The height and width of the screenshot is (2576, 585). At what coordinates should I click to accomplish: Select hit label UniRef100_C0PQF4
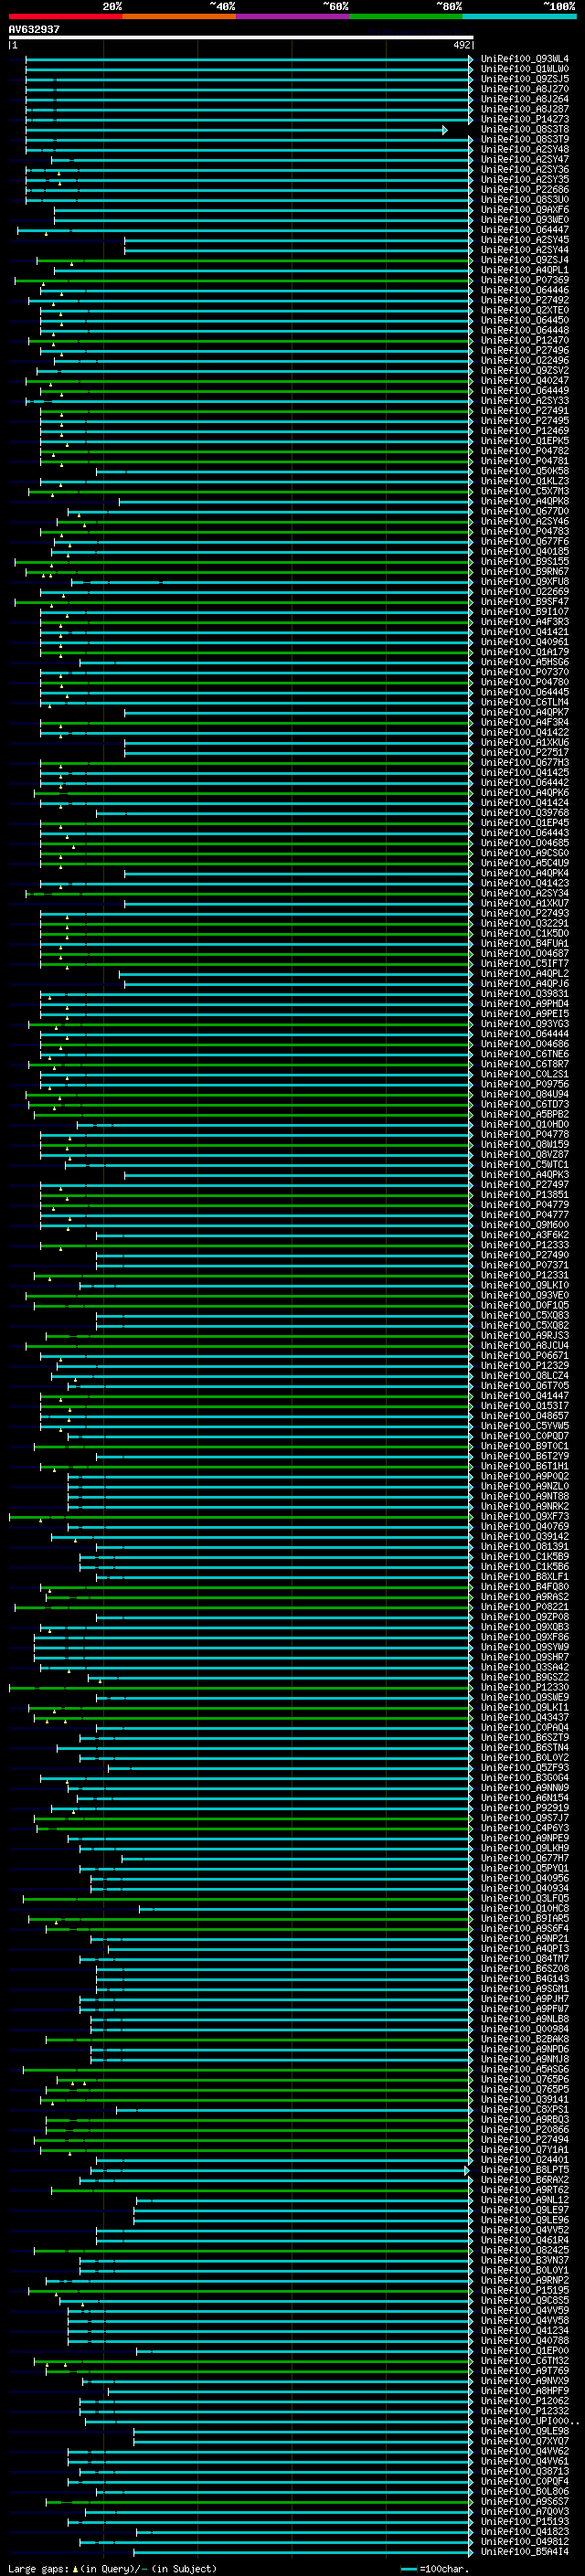525,2481
